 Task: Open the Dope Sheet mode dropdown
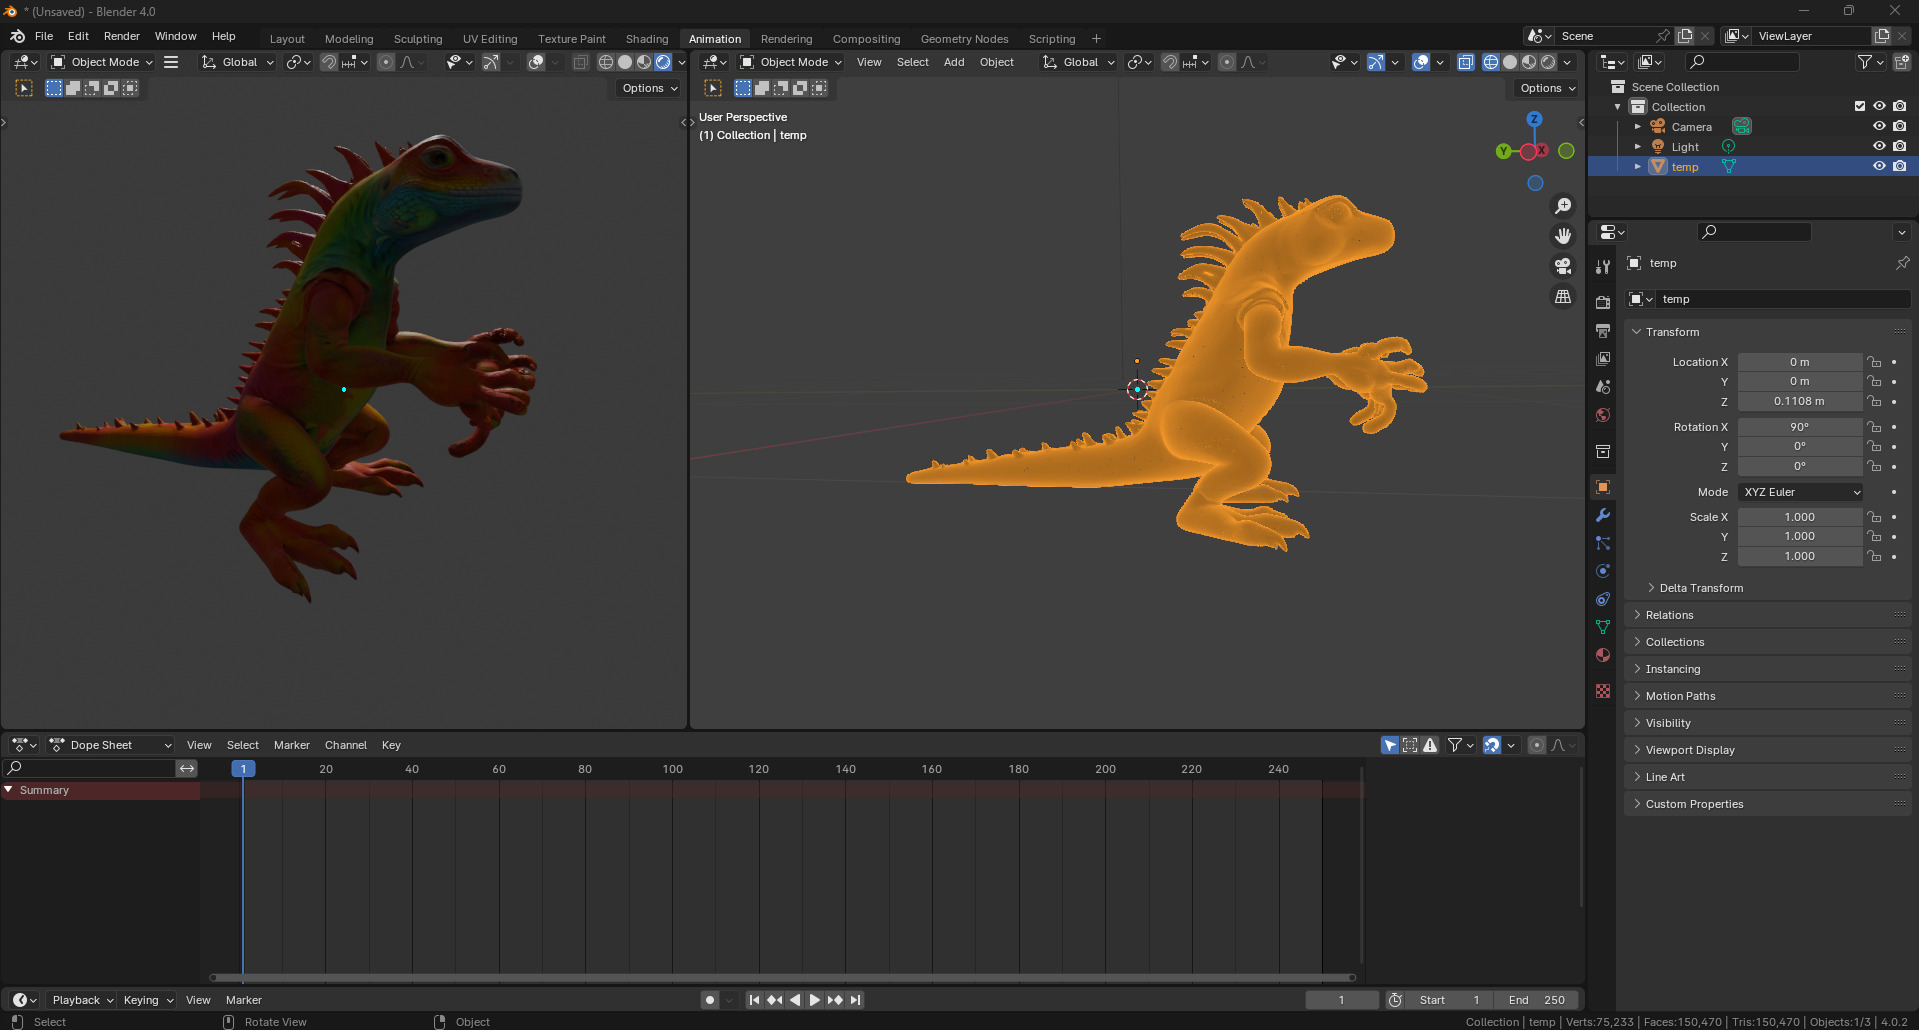(111, 745)
